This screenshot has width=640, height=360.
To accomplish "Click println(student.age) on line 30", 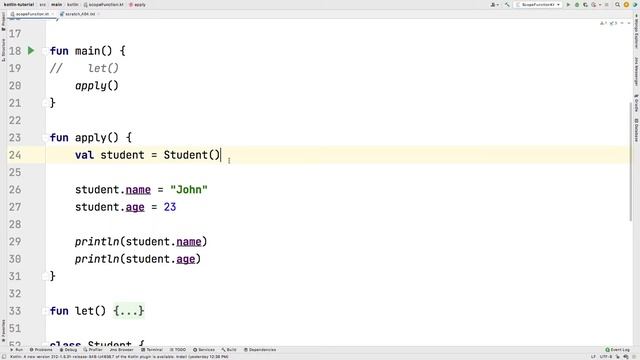I will [x=138, y=259].
